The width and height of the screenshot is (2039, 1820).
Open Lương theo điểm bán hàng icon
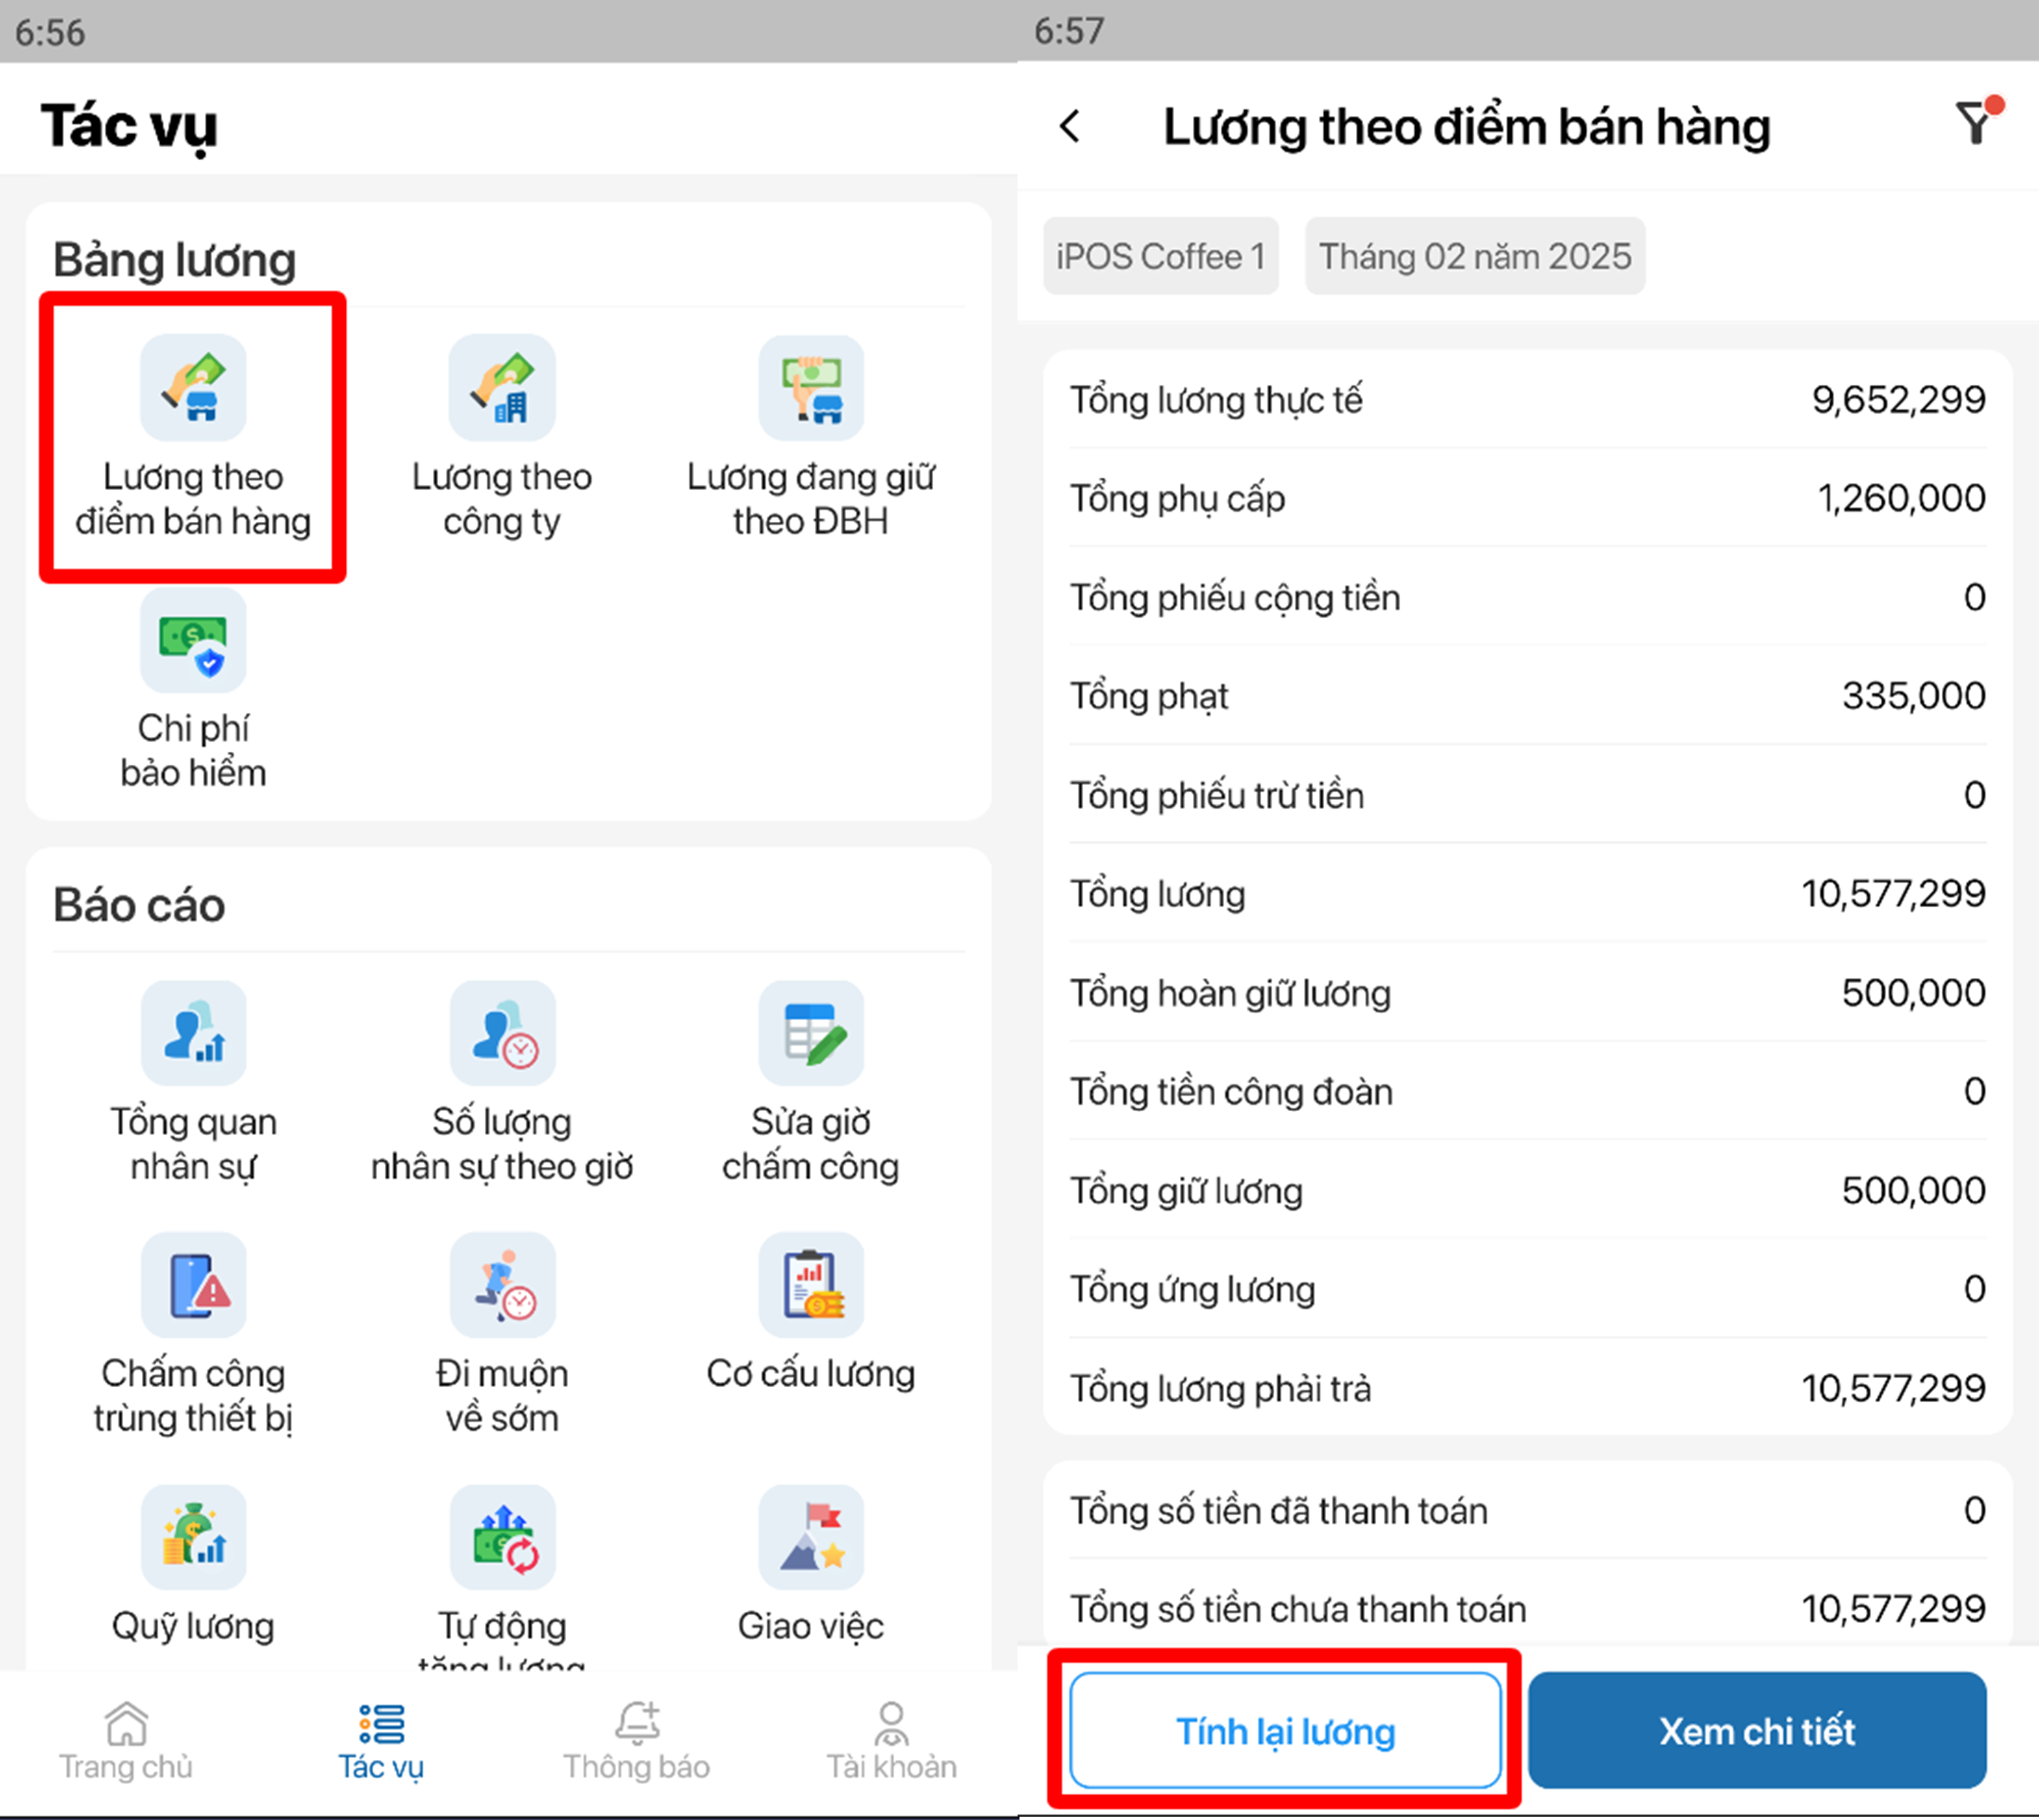[x=193, y=388]
